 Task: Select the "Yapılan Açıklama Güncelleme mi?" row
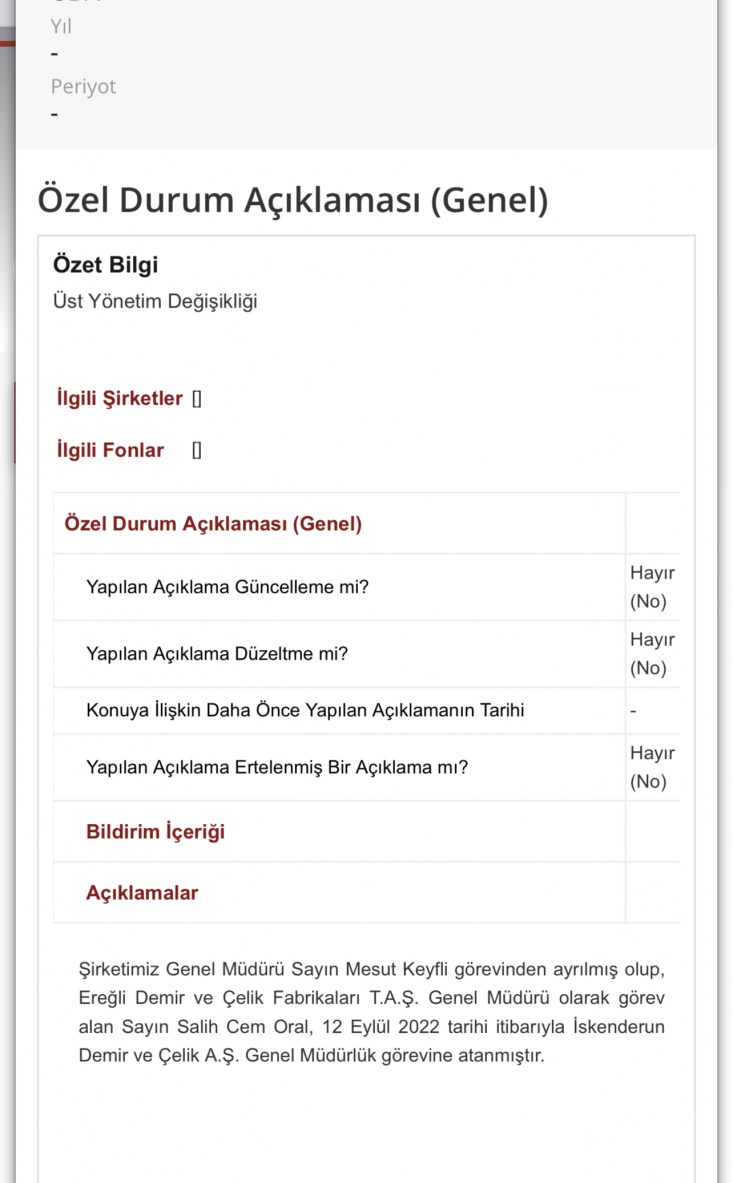[x=227, y=587]
